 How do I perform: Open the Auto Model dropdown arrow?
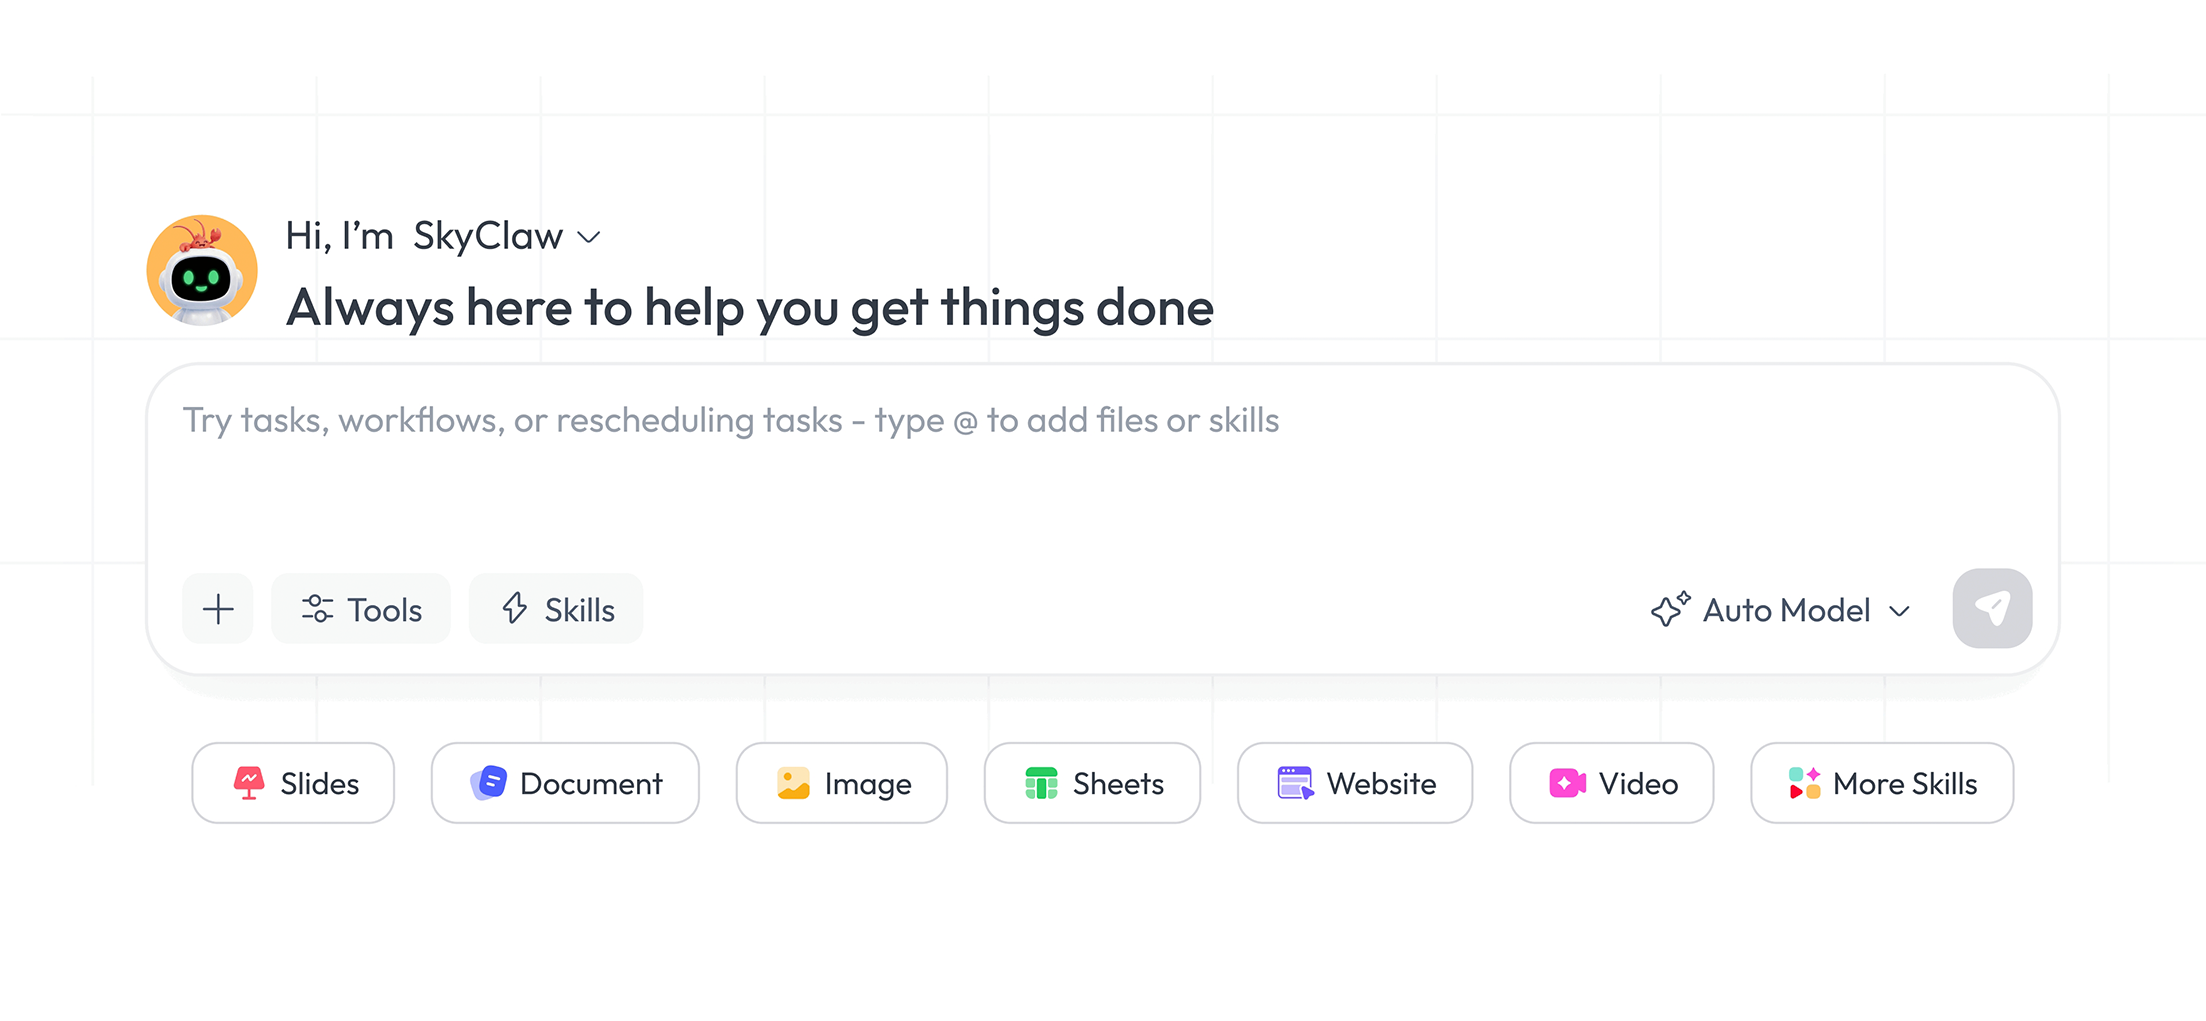click(x=1899, y=611)
